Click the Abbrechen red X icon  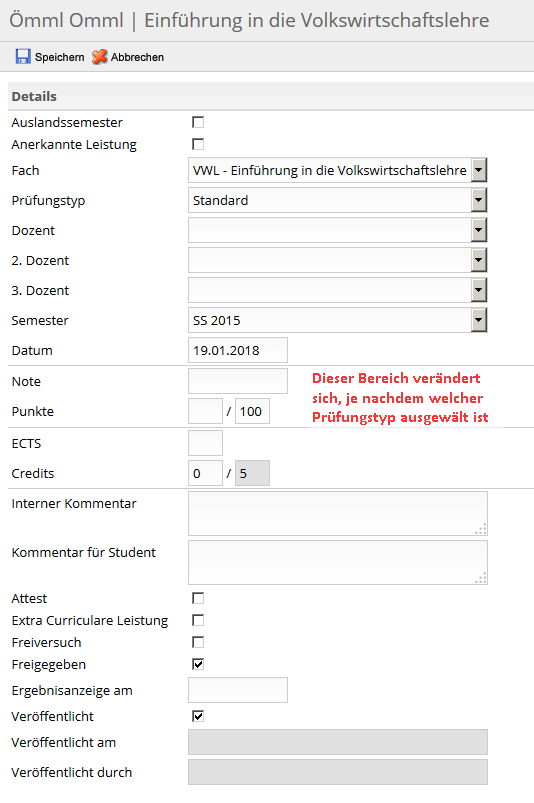point(100,56)
